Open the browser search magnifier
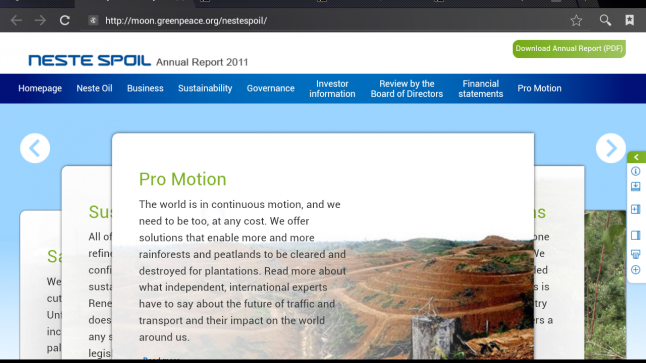This screenshot has width=646, height=363. (x=605, y=20)
